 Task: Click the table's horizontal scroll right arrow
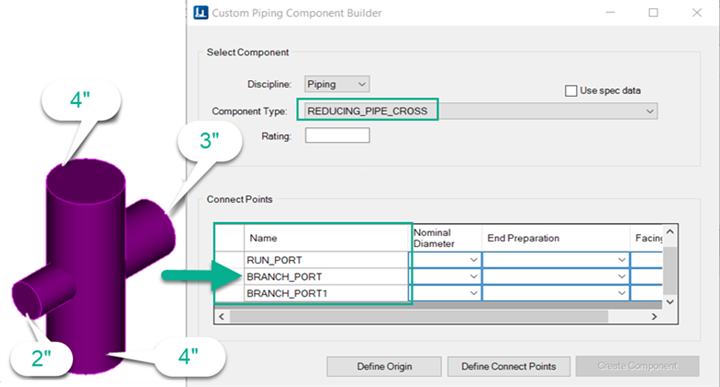point(654,317)
